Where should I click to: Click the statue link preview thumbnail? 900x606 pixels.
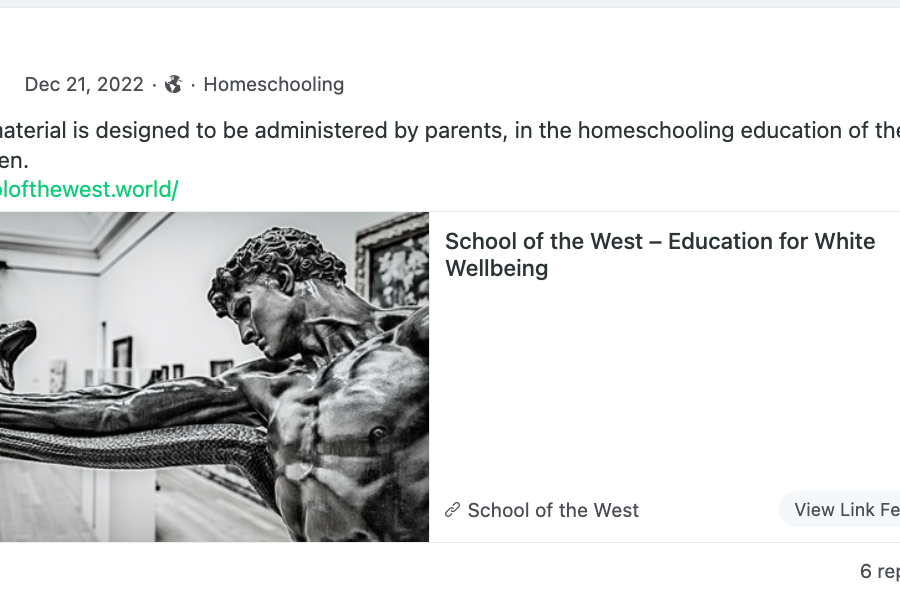tap(214, 376)
